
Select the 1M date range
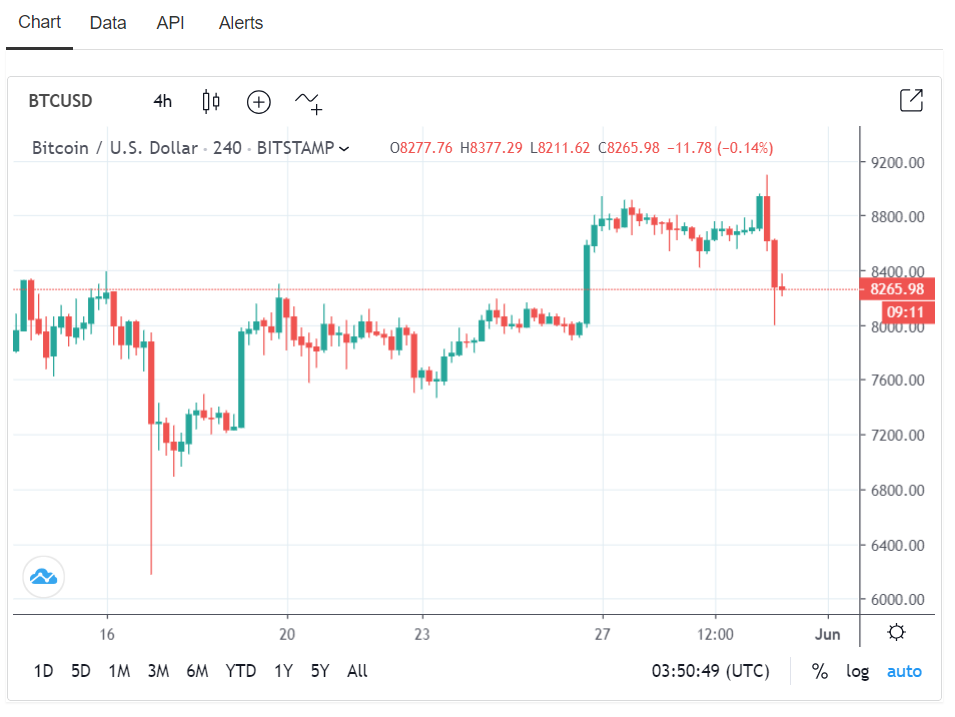119,671
